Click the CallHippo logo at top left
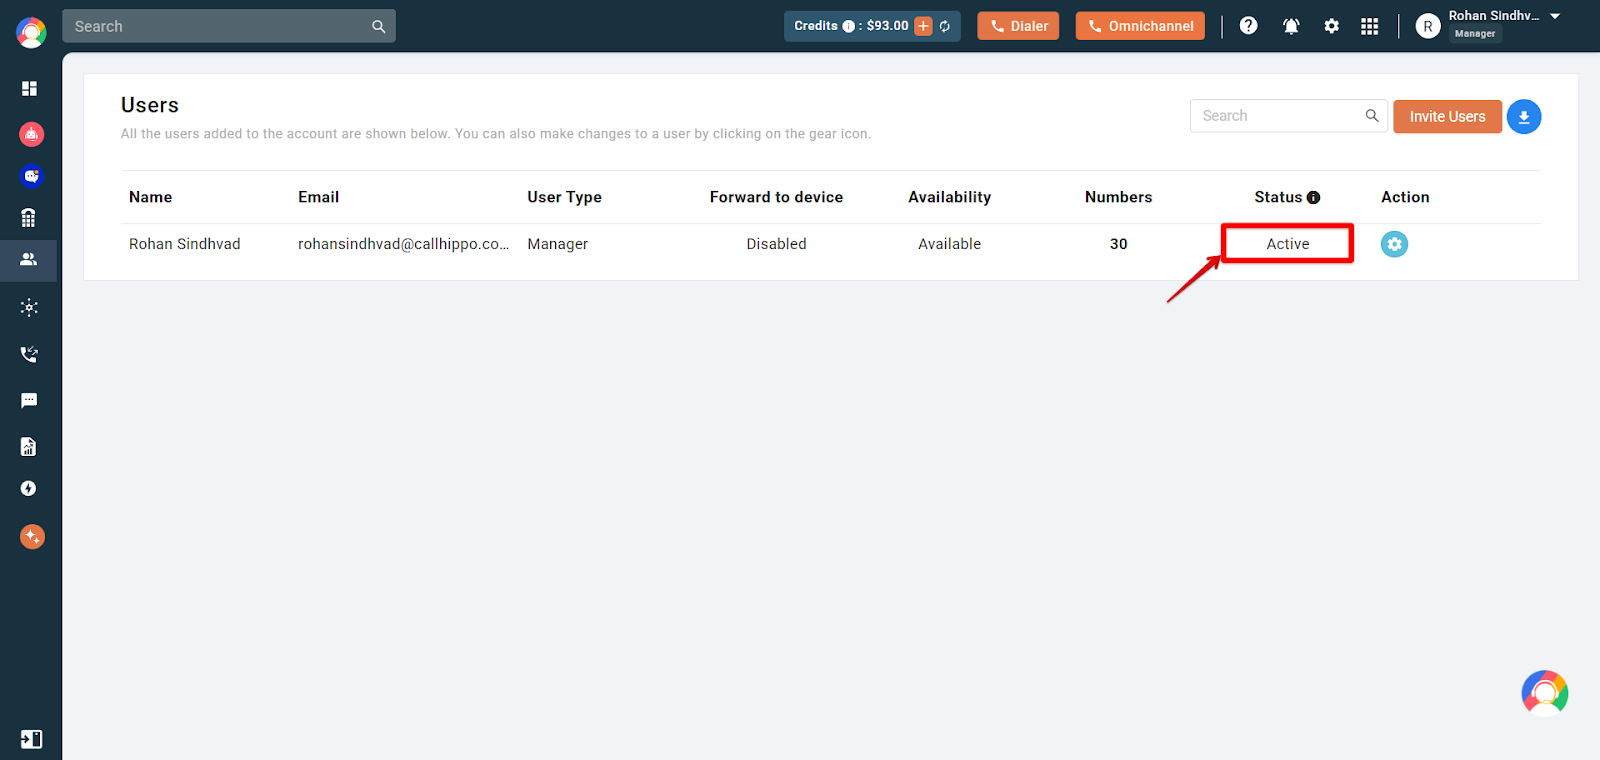Image resolution: width=1600 pixels, height=760 pixels. pyautogui.click(x=31, y=33)
